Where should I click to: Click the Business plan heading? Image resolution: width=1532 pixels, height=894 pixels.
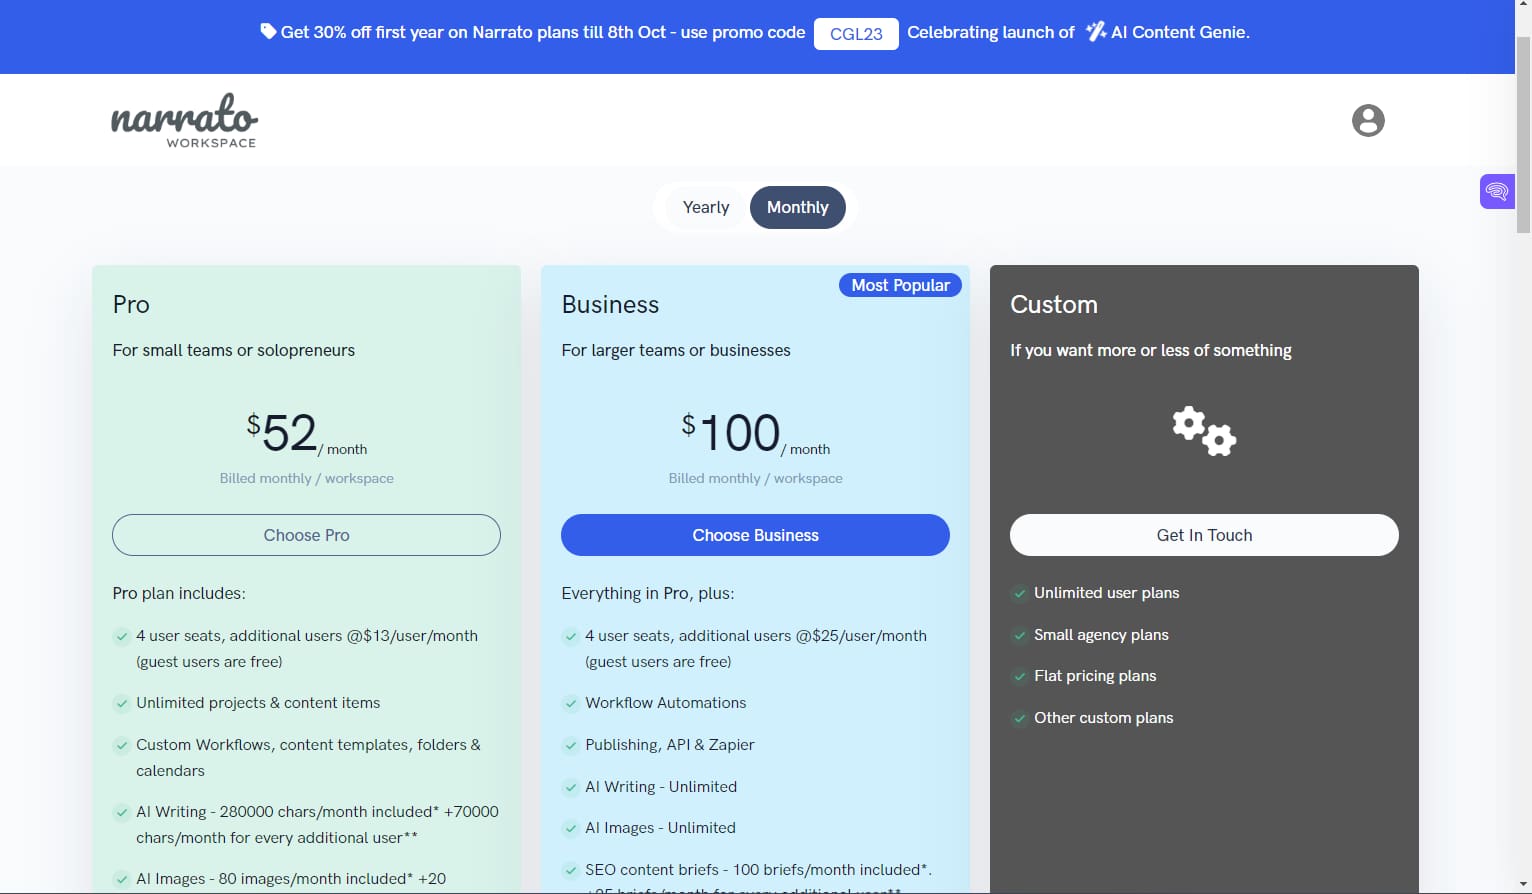(610, 305)
